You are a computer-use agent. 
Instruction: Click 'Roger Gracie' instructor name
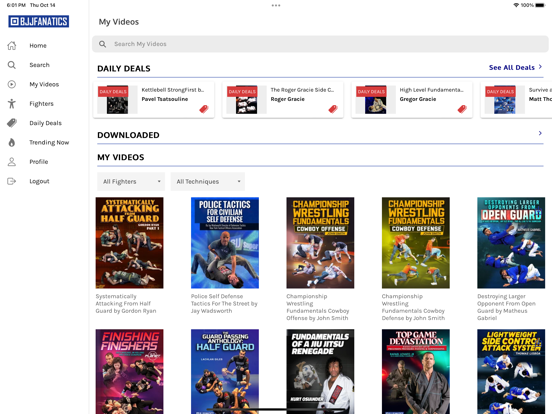coord(288,99)
